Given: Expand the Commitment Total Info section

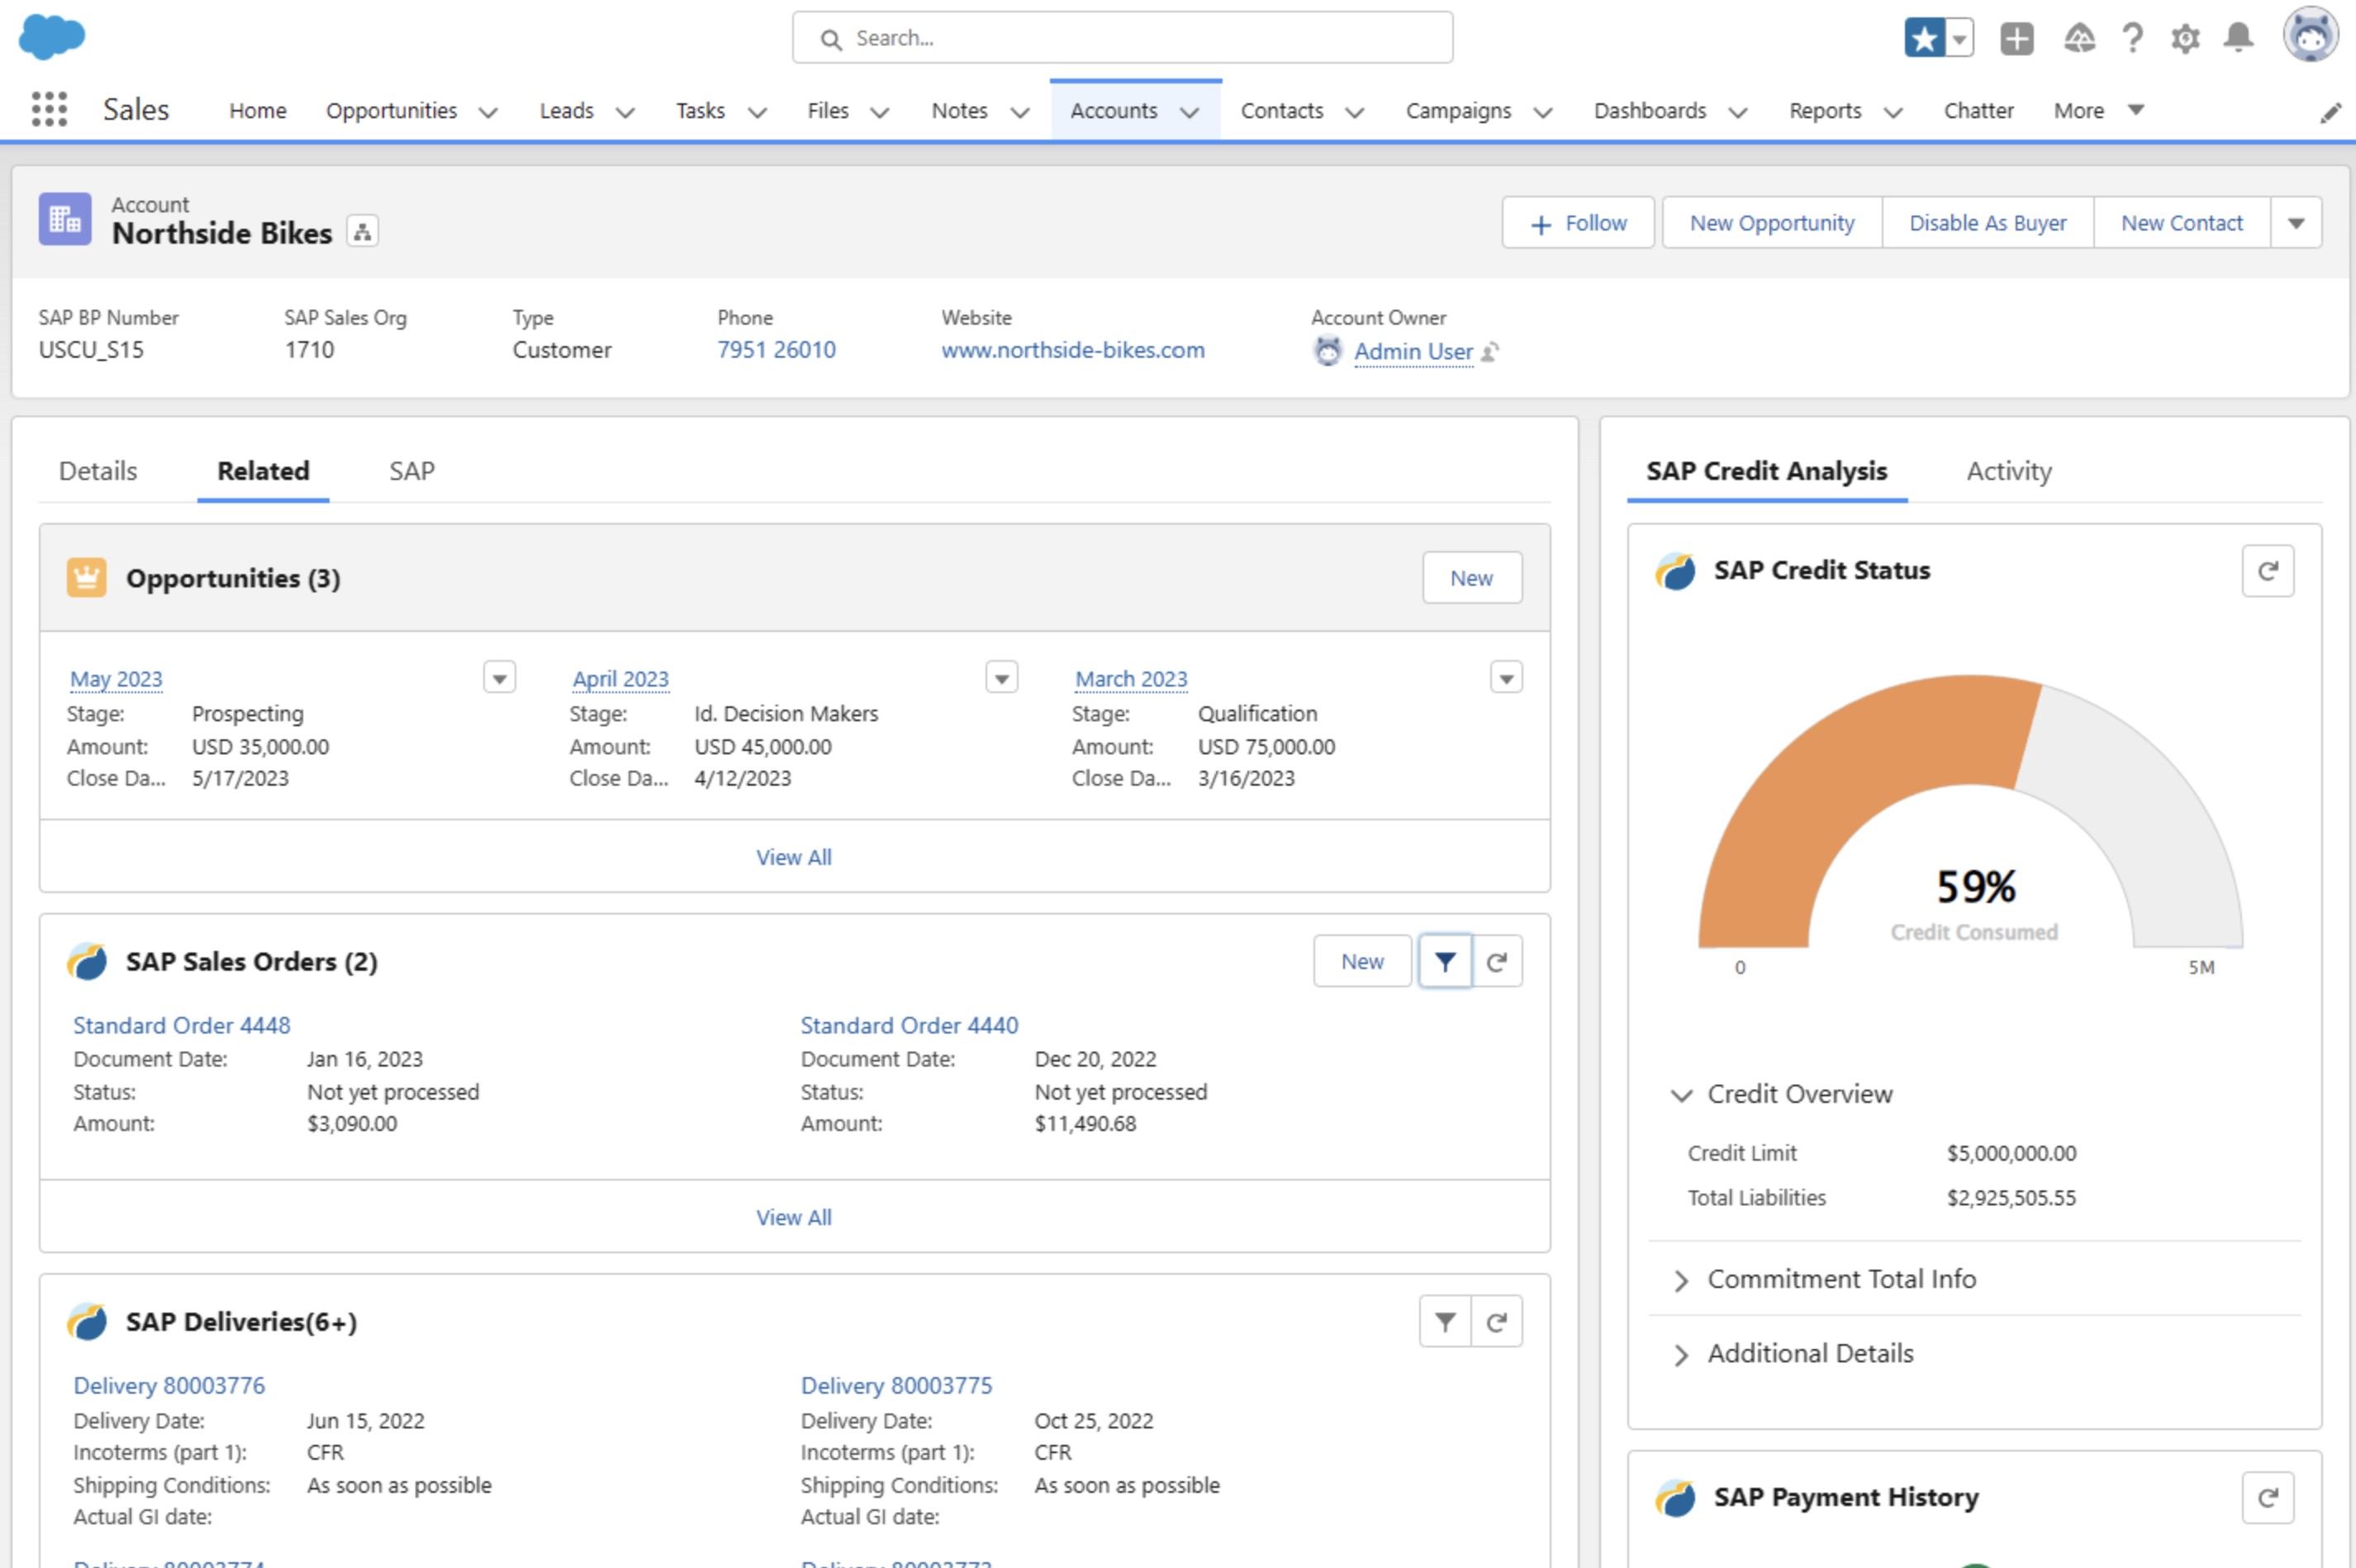Looking at the screenshot, I should point(1682,1280).
